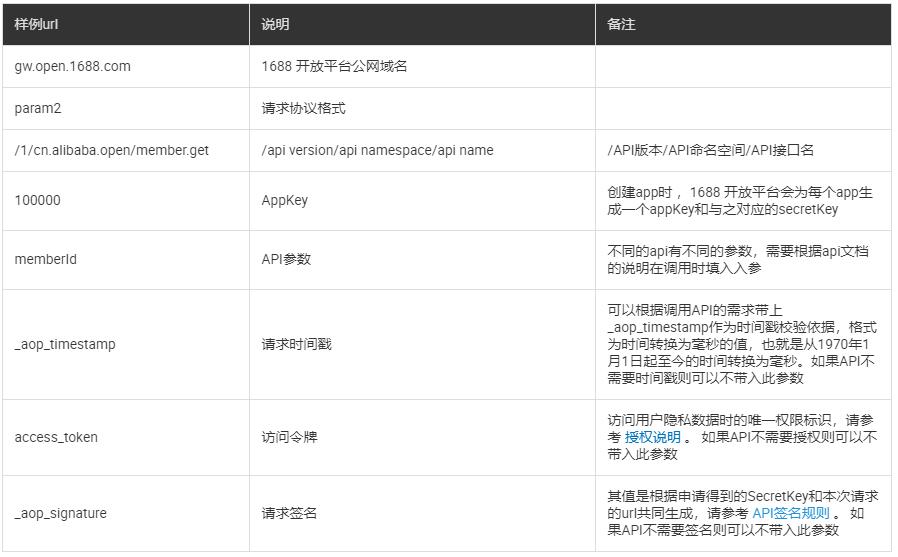Image resolution: width=898 pixels, height=557 pixels.
Task: Select the 请求签名 cell
Action: [x=423, y=513]
